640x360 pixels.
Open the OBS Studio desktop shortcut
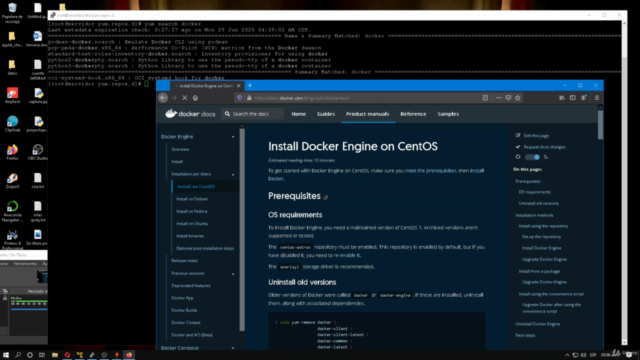[38, 152]
